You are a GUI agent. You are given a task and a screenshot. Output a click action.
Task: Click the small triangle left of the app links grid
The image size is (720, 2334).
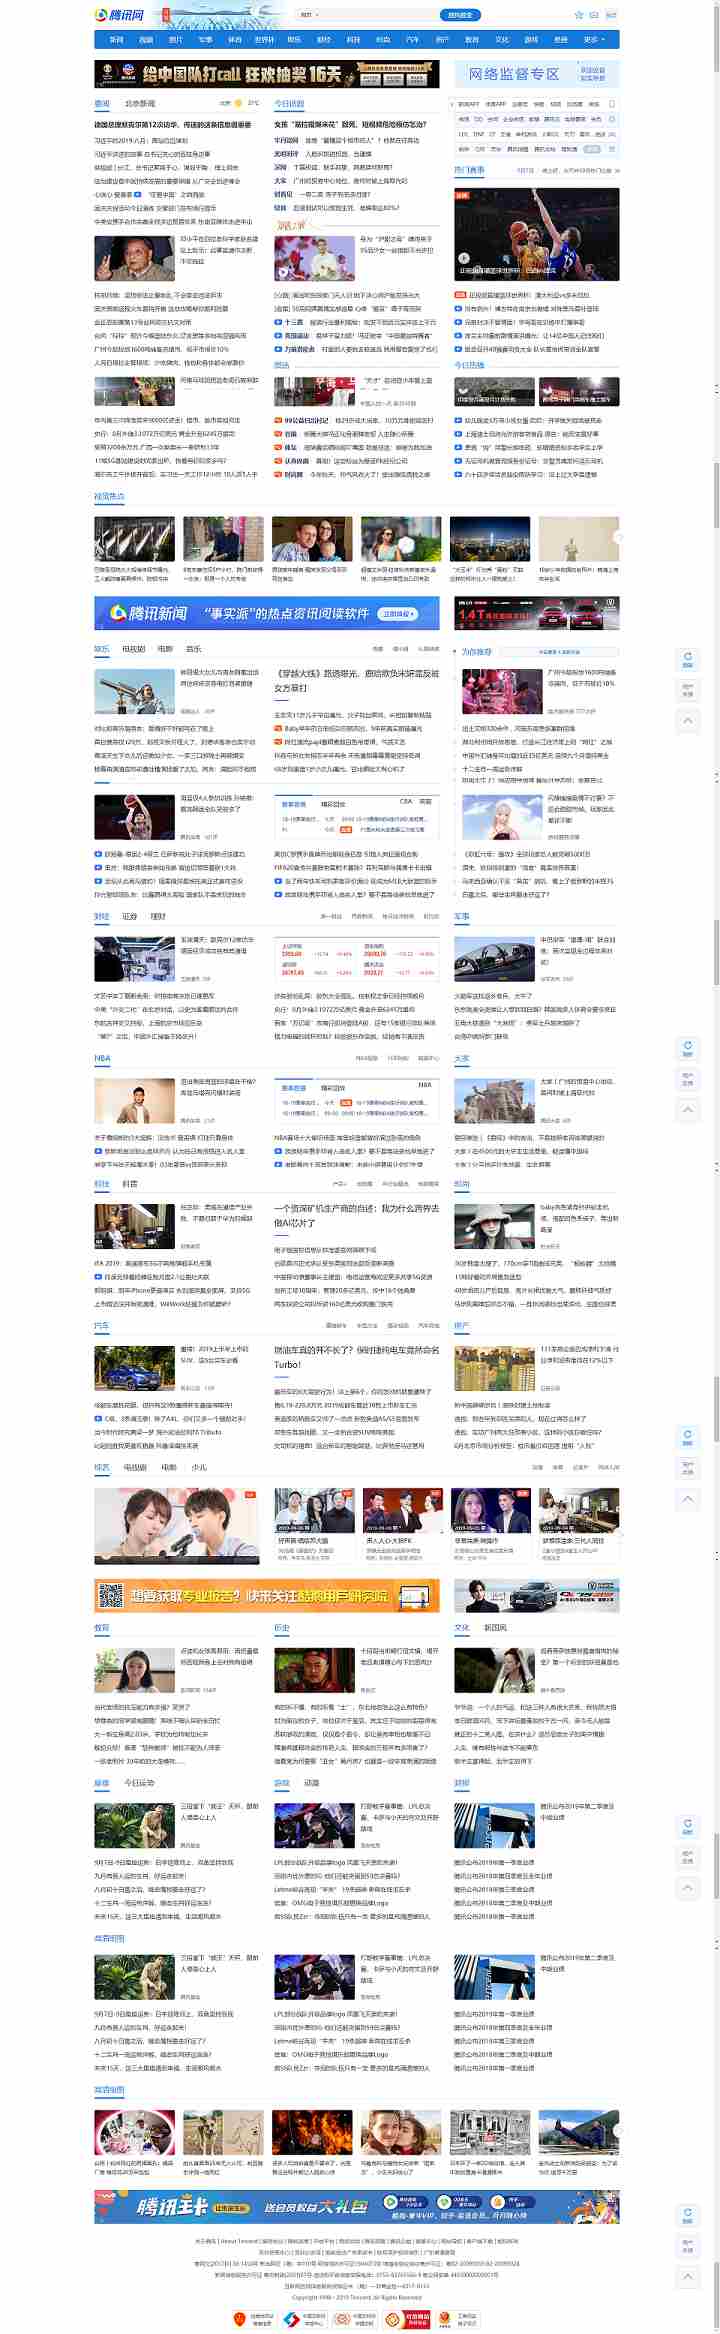pos(452,103)
